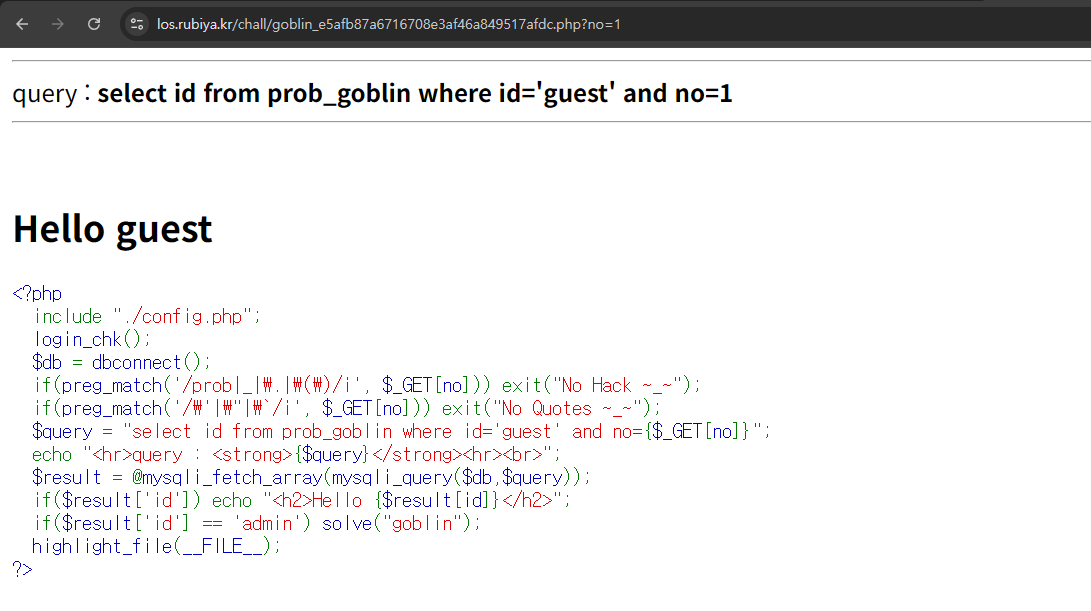Click the $db = dbconnect(); line

121,362
